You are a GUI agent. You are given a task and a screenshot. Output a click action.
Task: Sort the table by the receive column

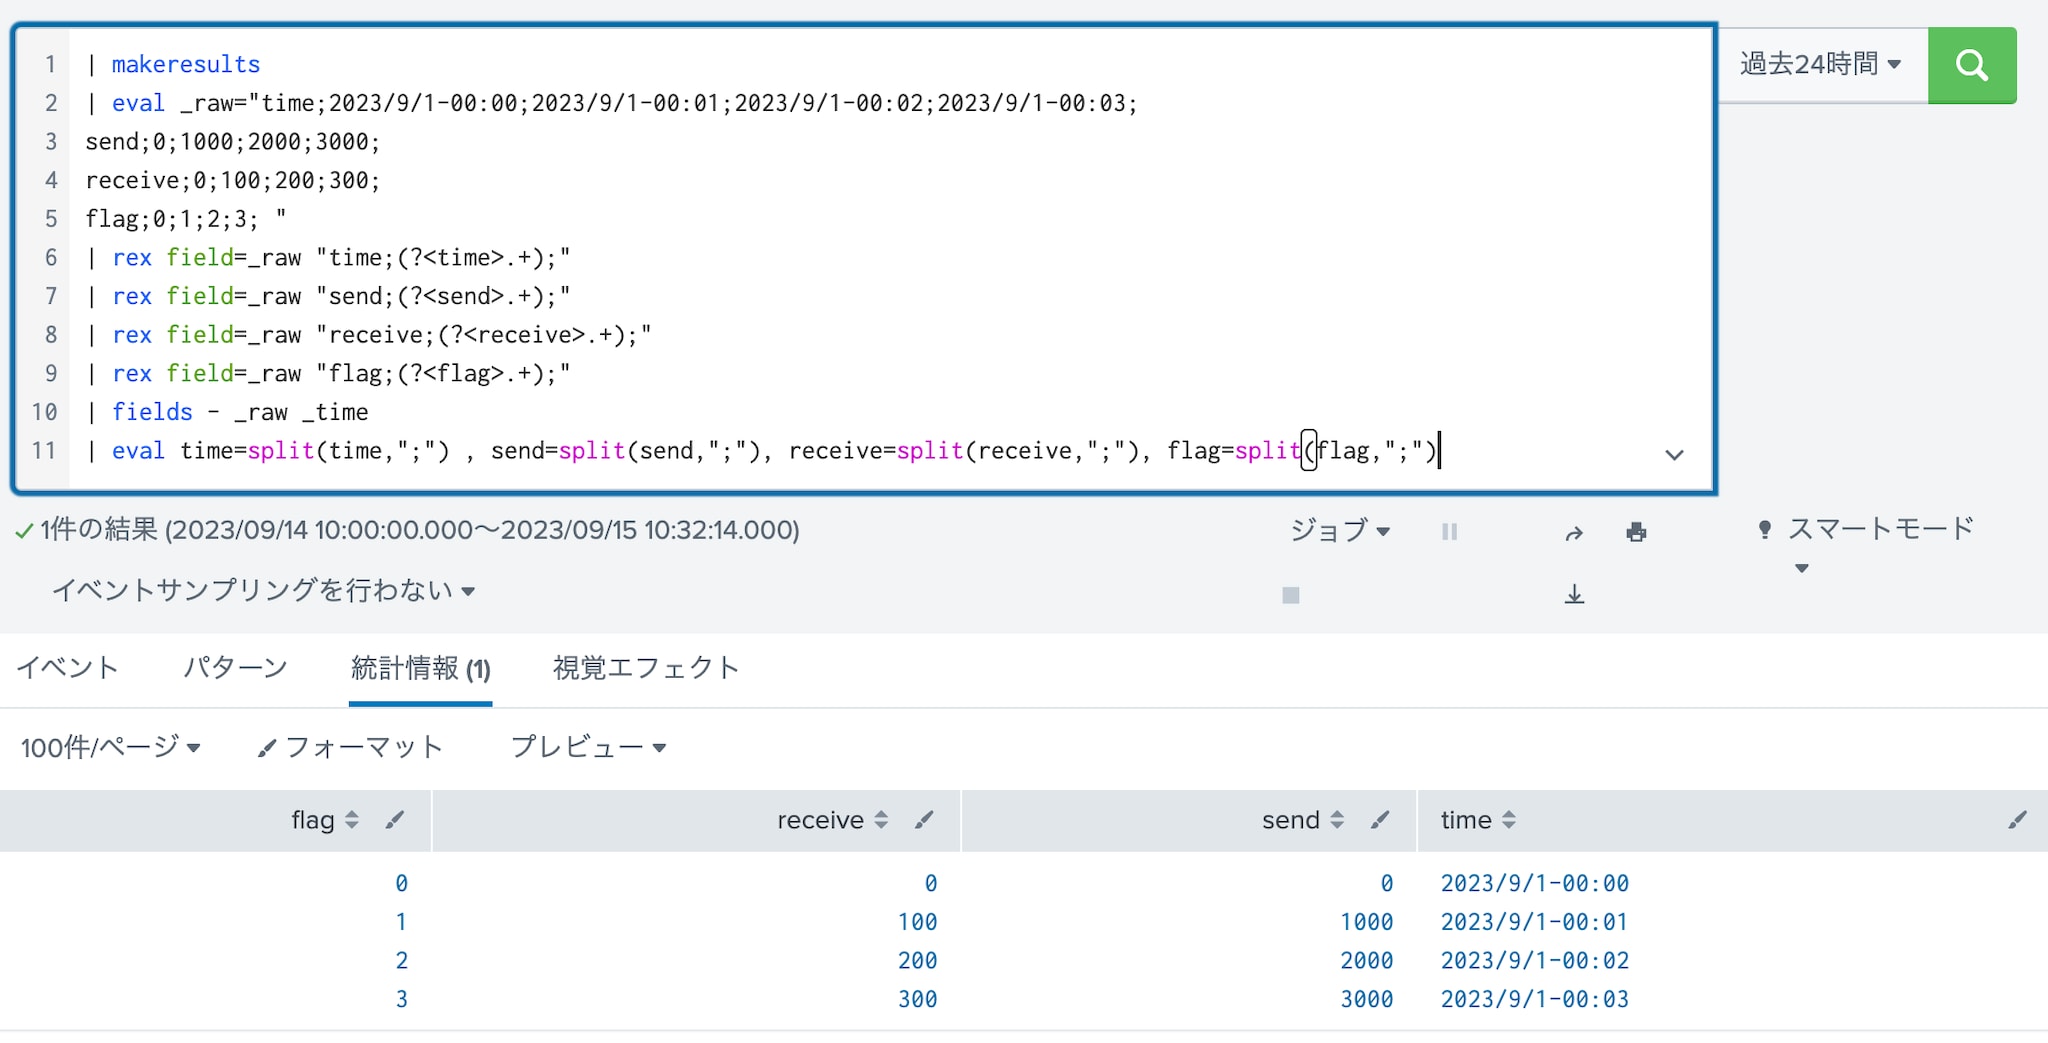(x=833, y=820)
